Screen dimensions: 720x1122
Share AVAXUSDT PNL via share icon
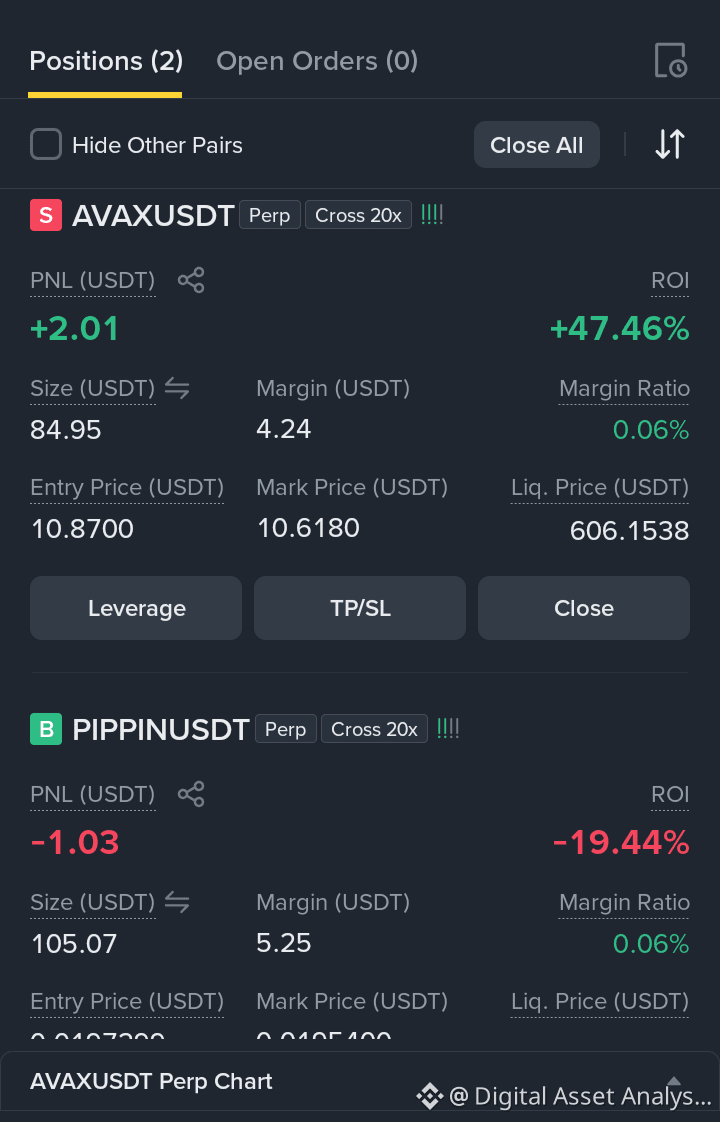tap(191, 280)
